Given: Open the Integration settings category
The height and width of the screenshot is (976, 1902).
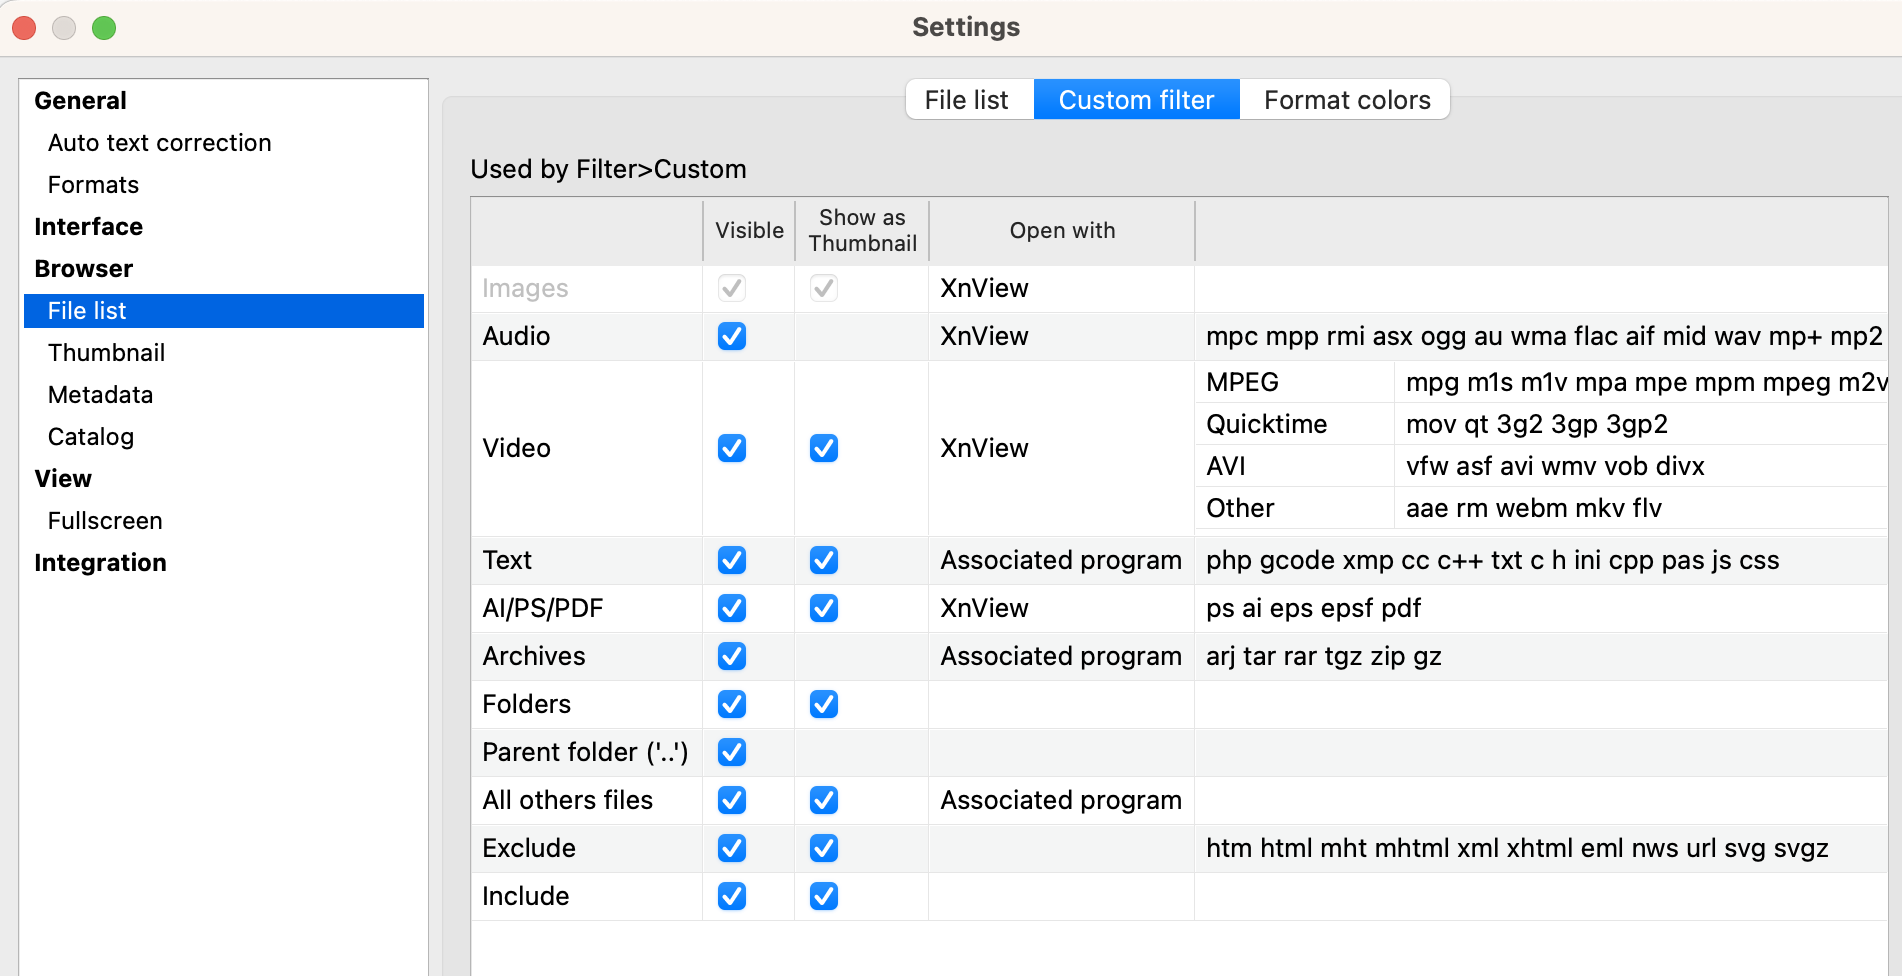Looking at the screenshot, I should coord(100,563).
